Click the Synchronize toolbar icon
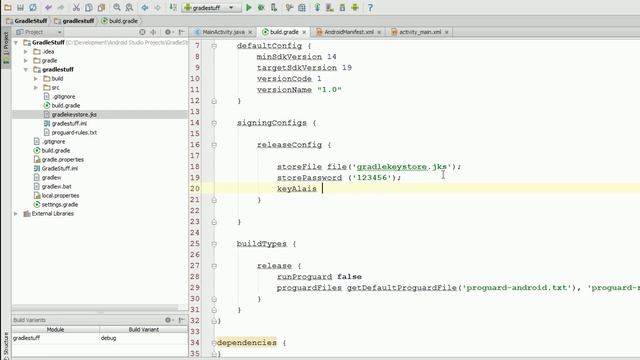640x360 pixels. [33, 7]
